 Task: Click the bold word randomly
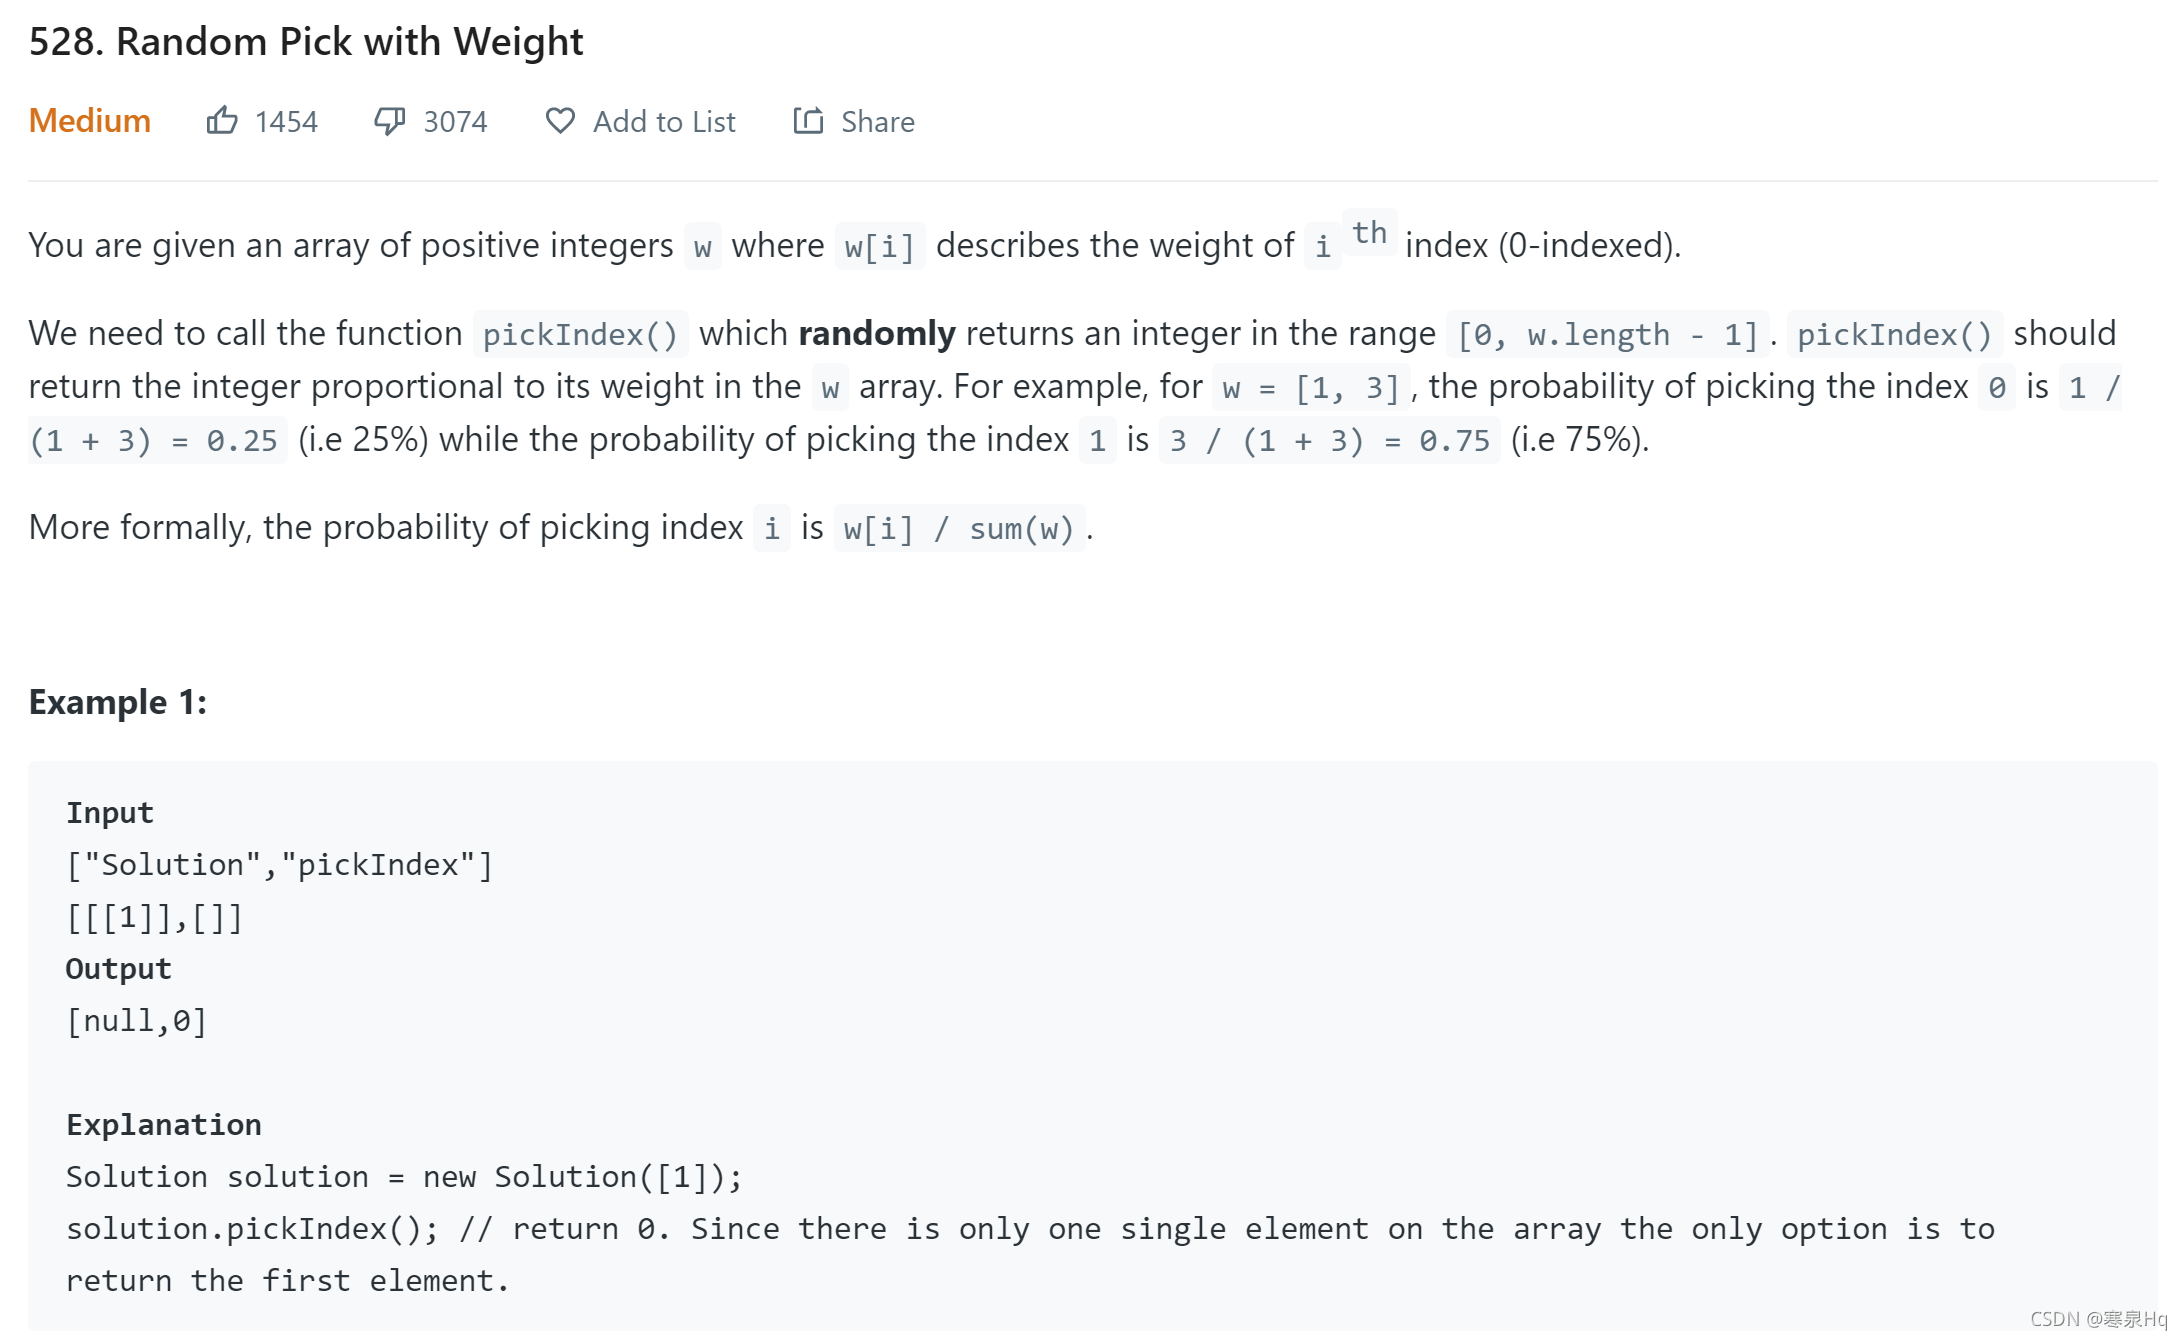point(877,333)
